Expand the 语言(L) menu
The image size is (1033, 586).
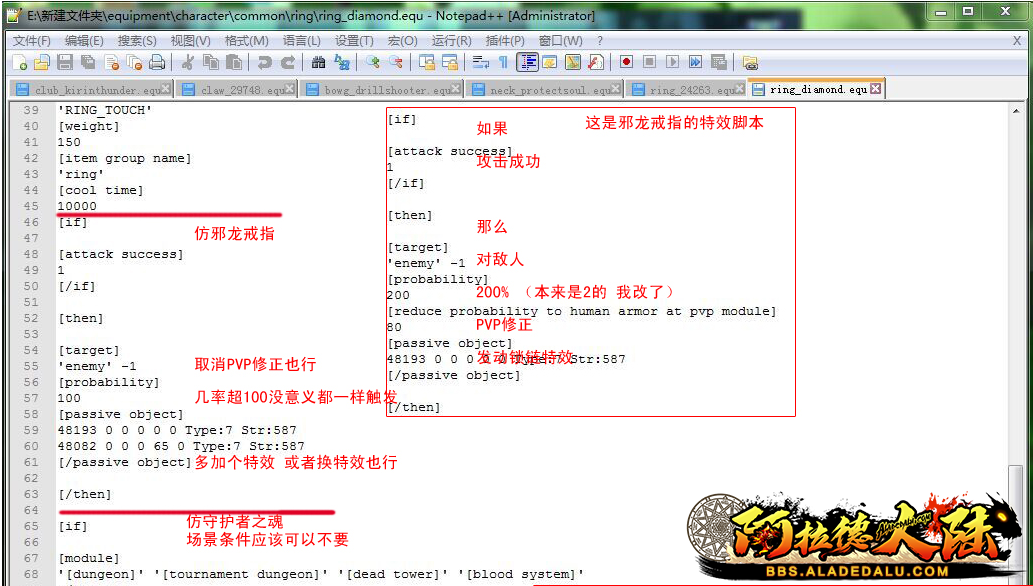[x=301, y=41]
